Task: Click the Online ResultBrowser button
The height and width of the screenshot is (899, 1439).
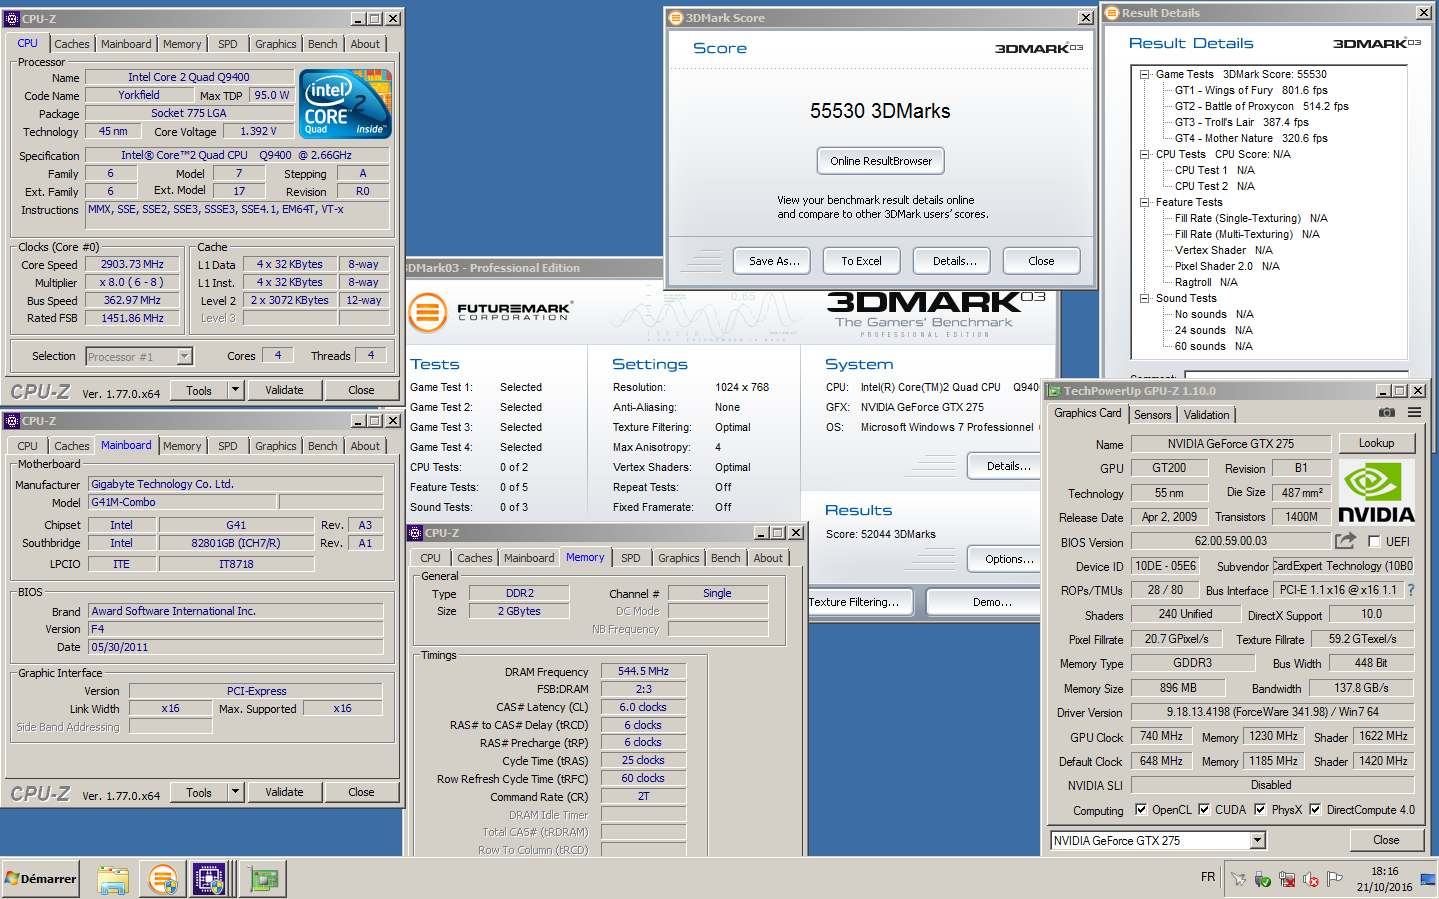Action: click(881, 161)
